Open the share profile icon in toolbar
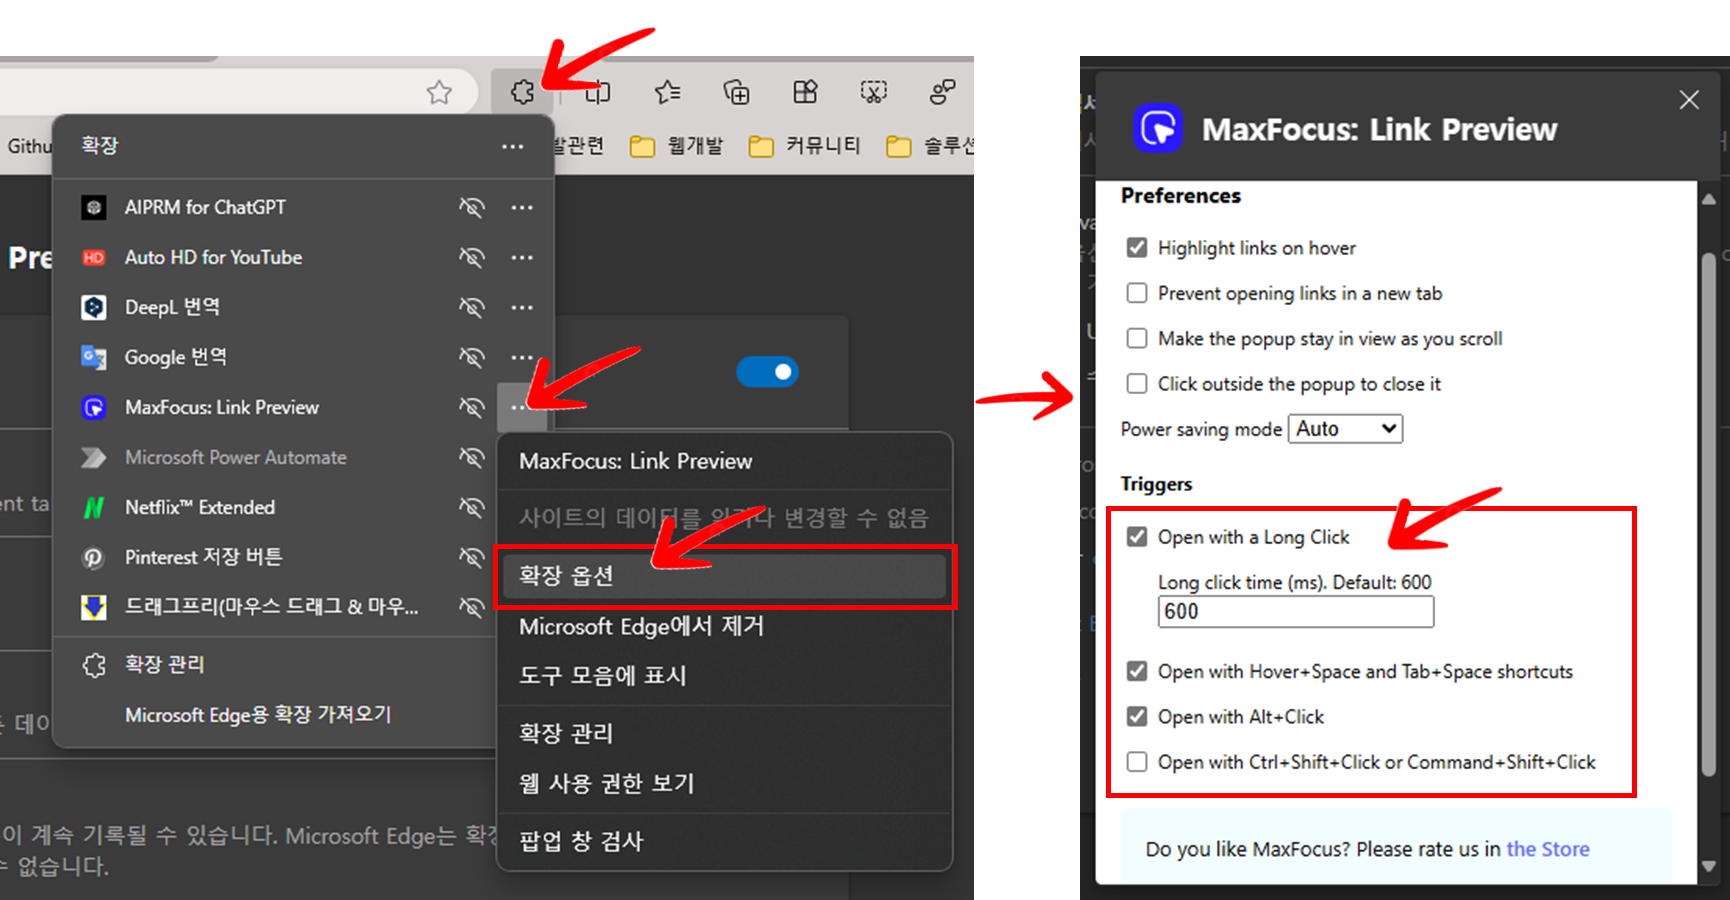Viewport: 1730px width, 900px height. click(x=943, y=93)
